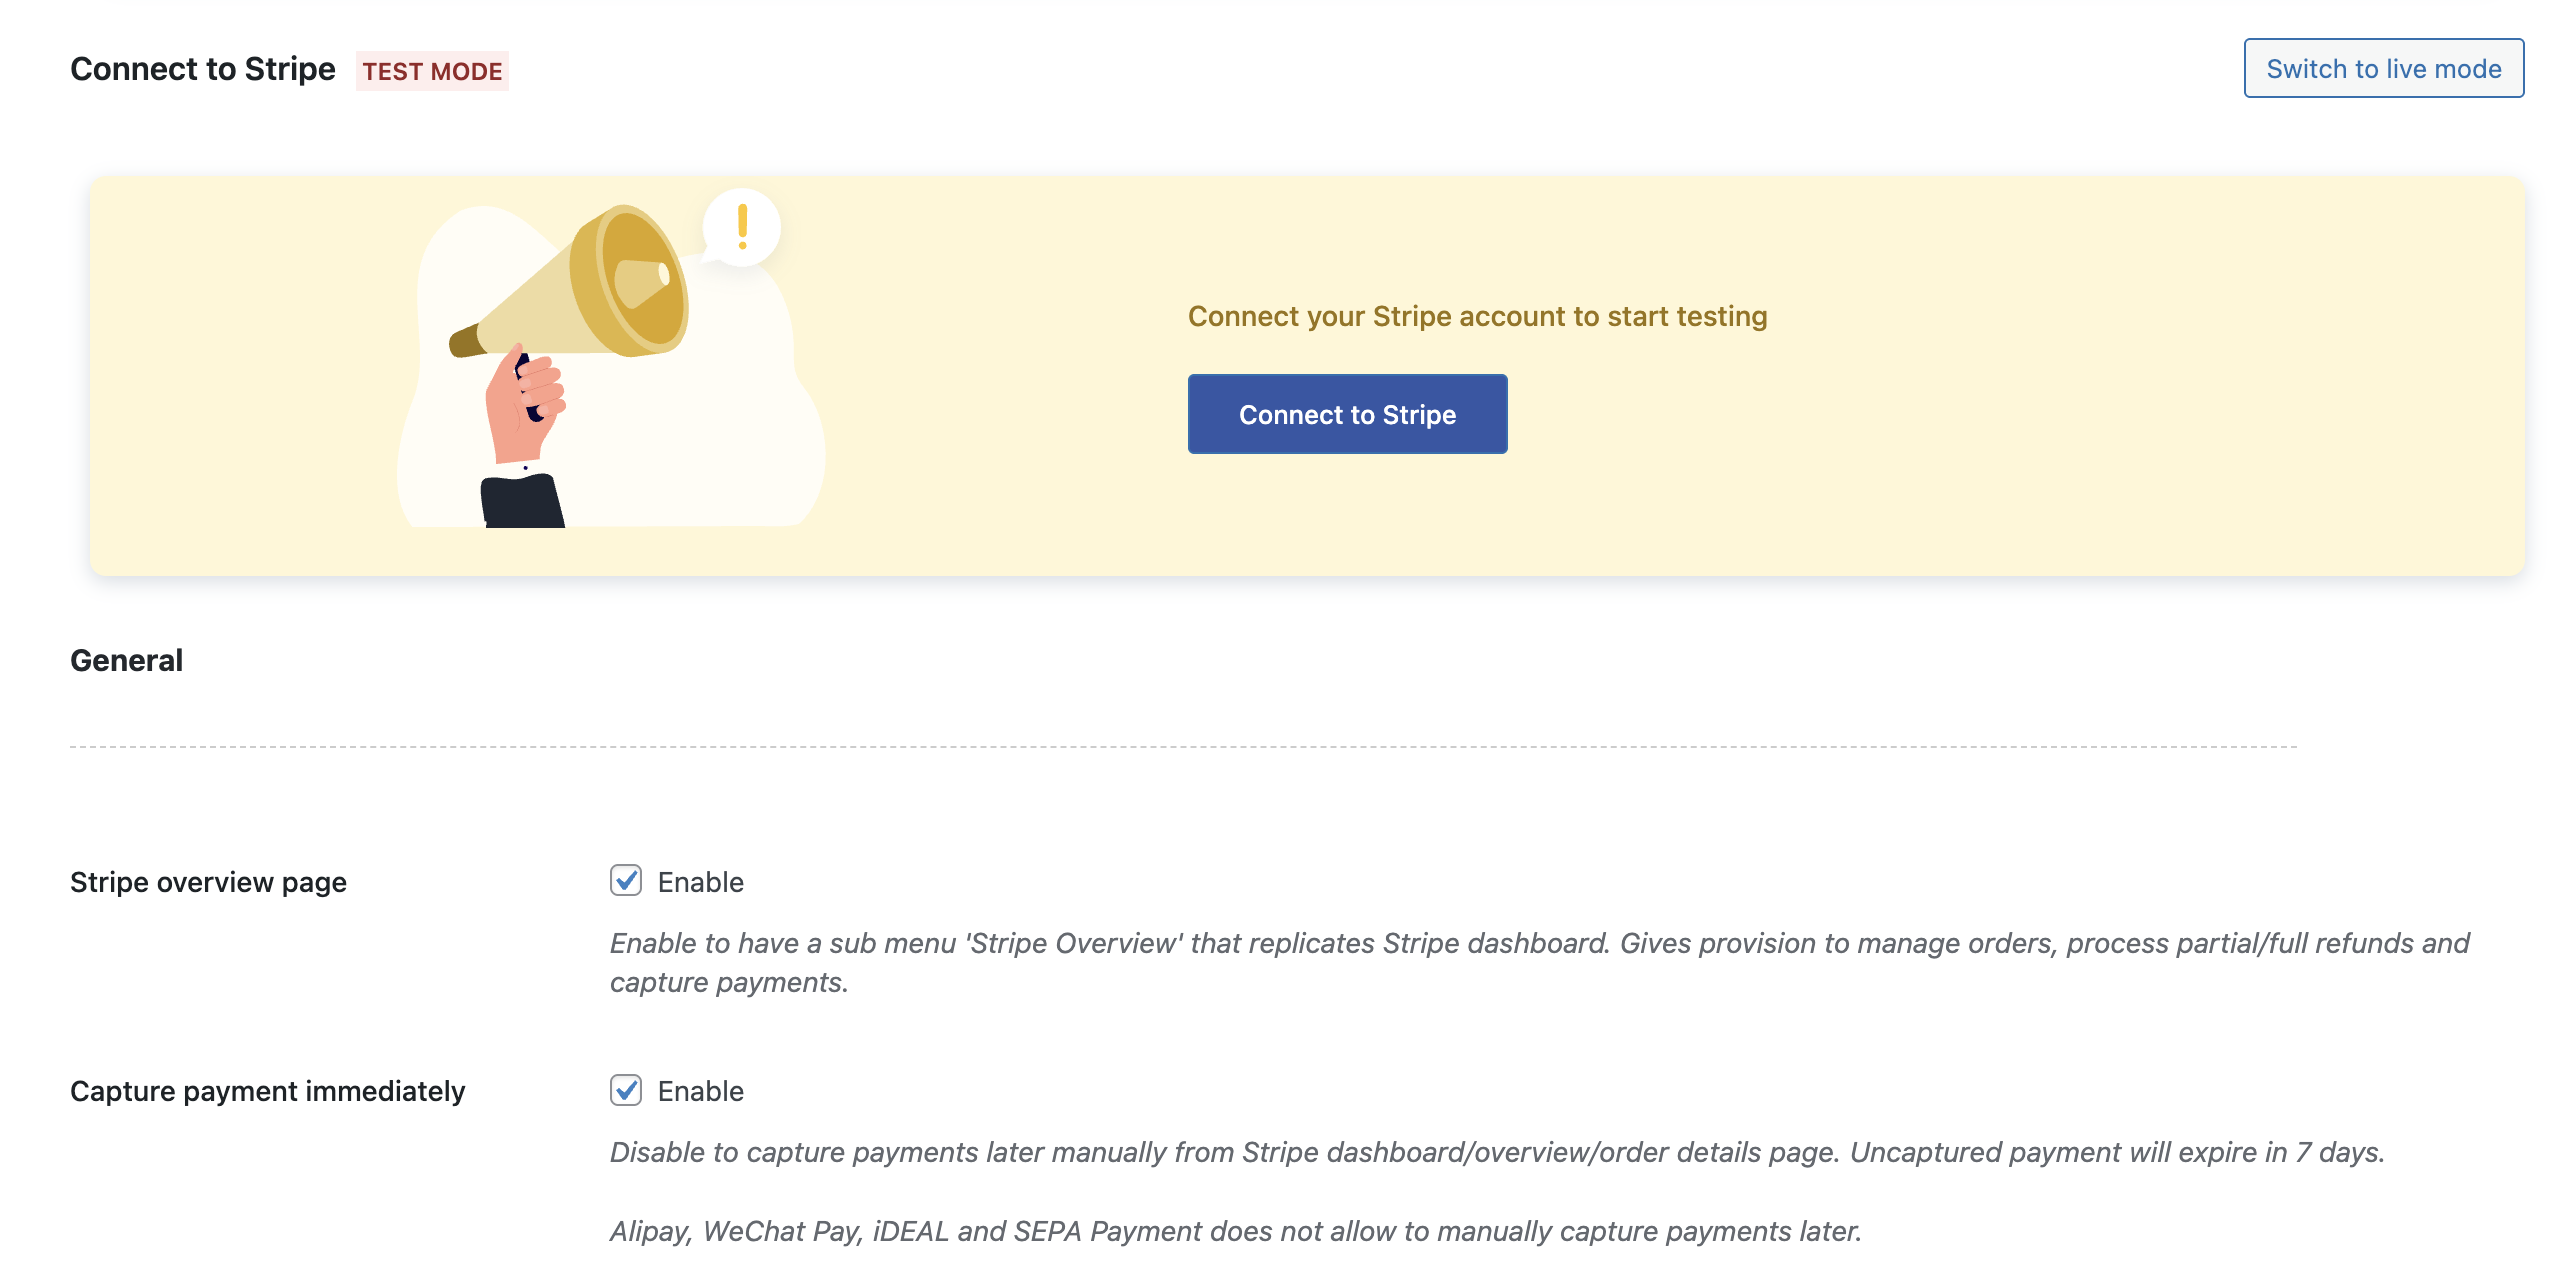Click the Alipay, WeChat Pay, iDEAL note text
2550x1288 pixels.
(1236, 1231)
